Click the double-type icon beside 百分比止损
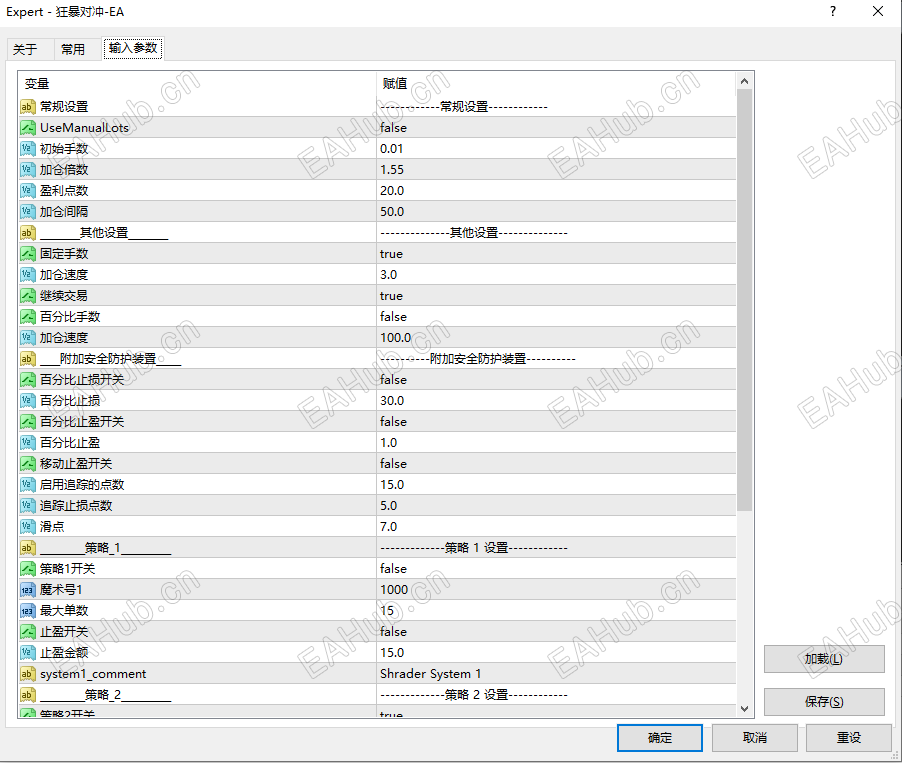This screenshot has width=902, height=763. [x=28, y=400]
